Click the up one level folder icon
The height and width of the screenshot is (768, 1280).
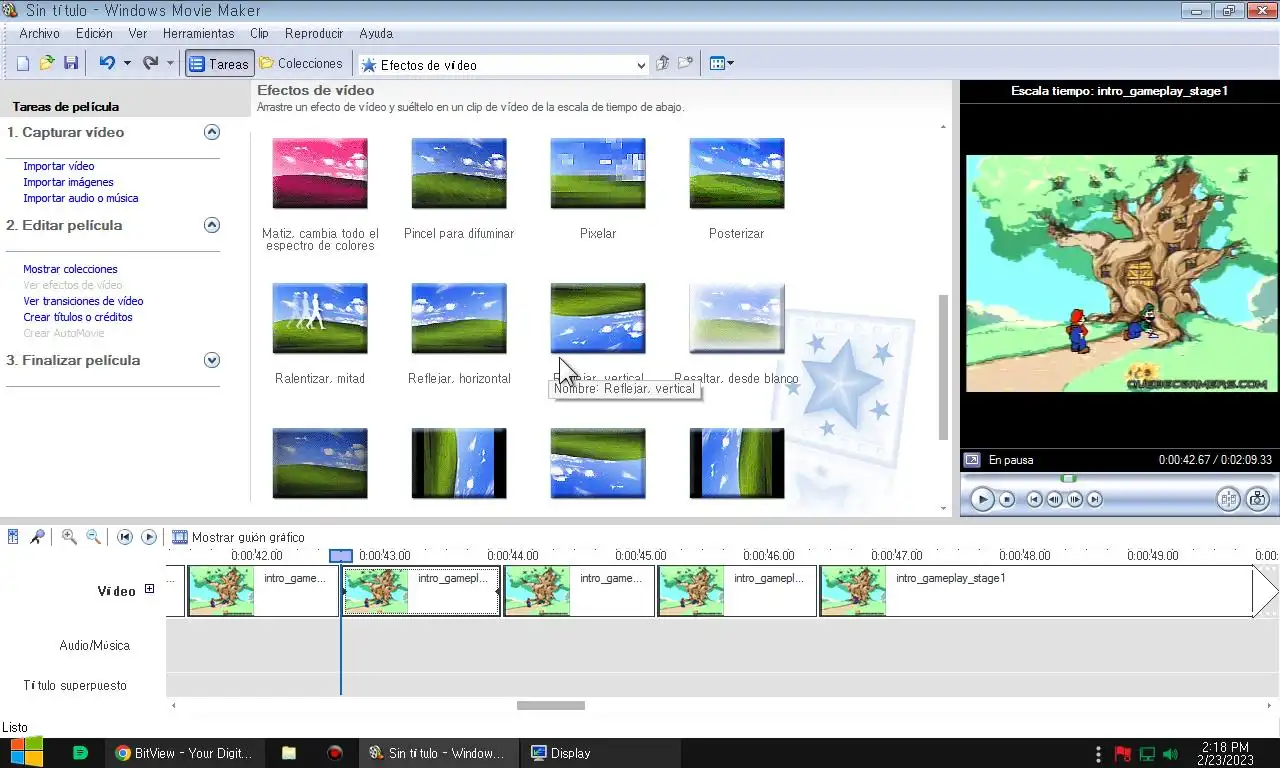point(662,63)
